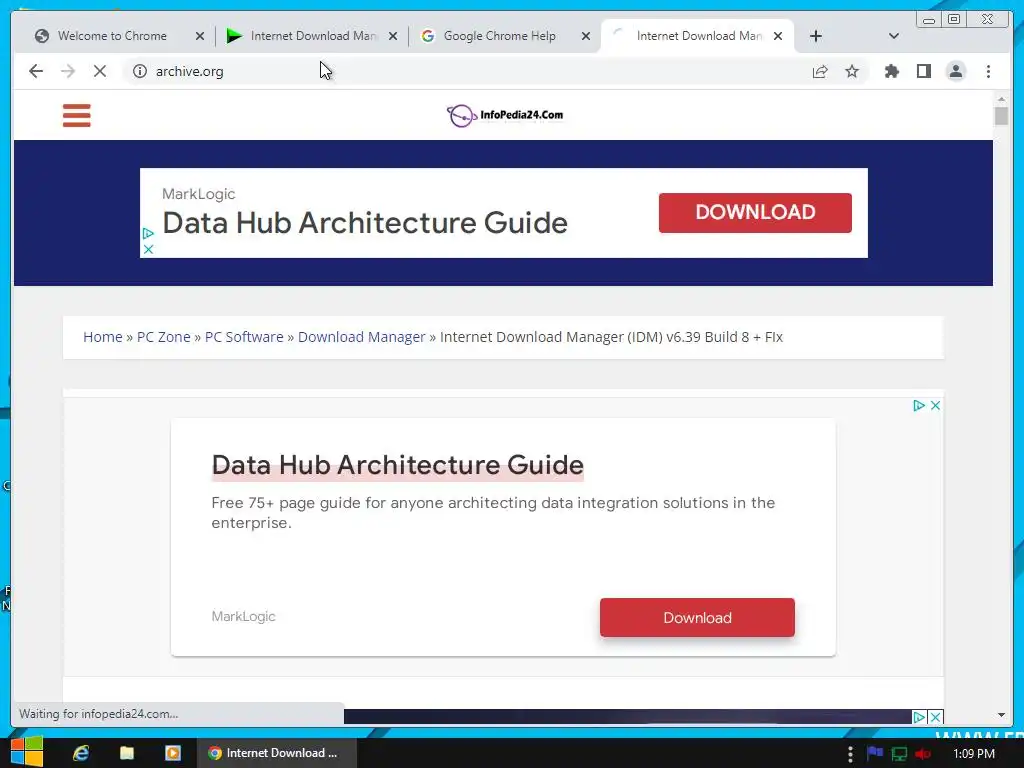Click the MarkLogic advertiser name in card
Viewport: 1024px width, 768px height.
tap(243, 616)
